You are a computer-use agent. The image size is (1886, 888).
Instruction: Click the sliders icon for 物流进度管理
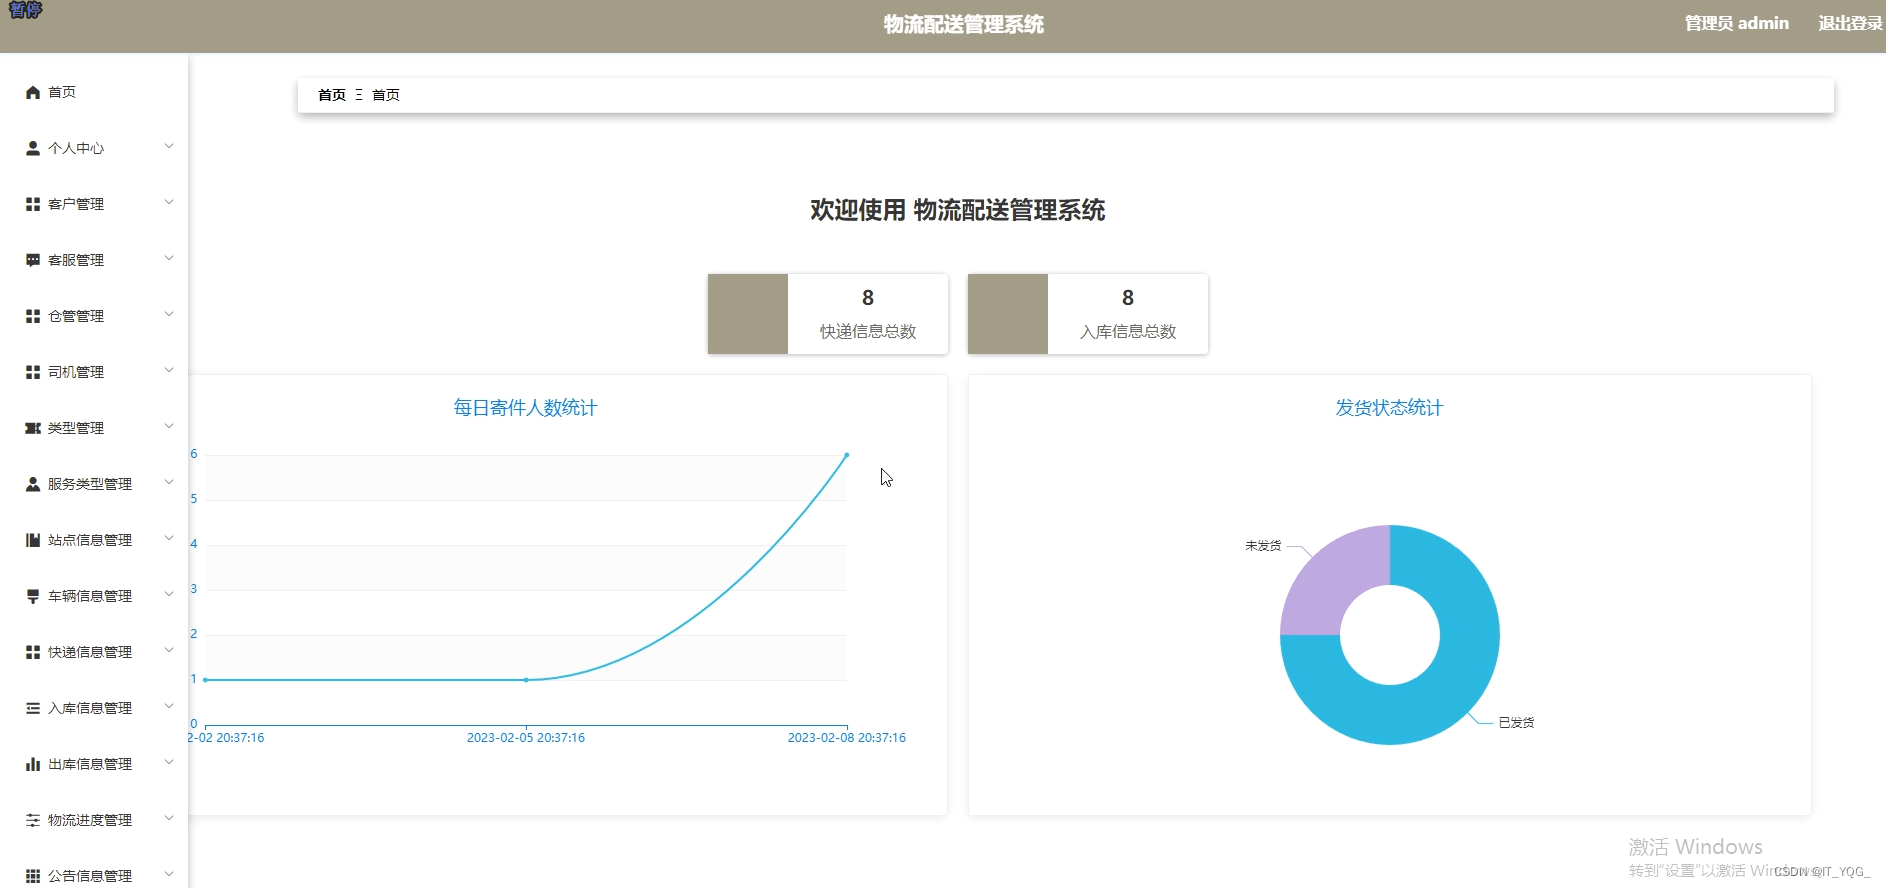coord(33,820)
